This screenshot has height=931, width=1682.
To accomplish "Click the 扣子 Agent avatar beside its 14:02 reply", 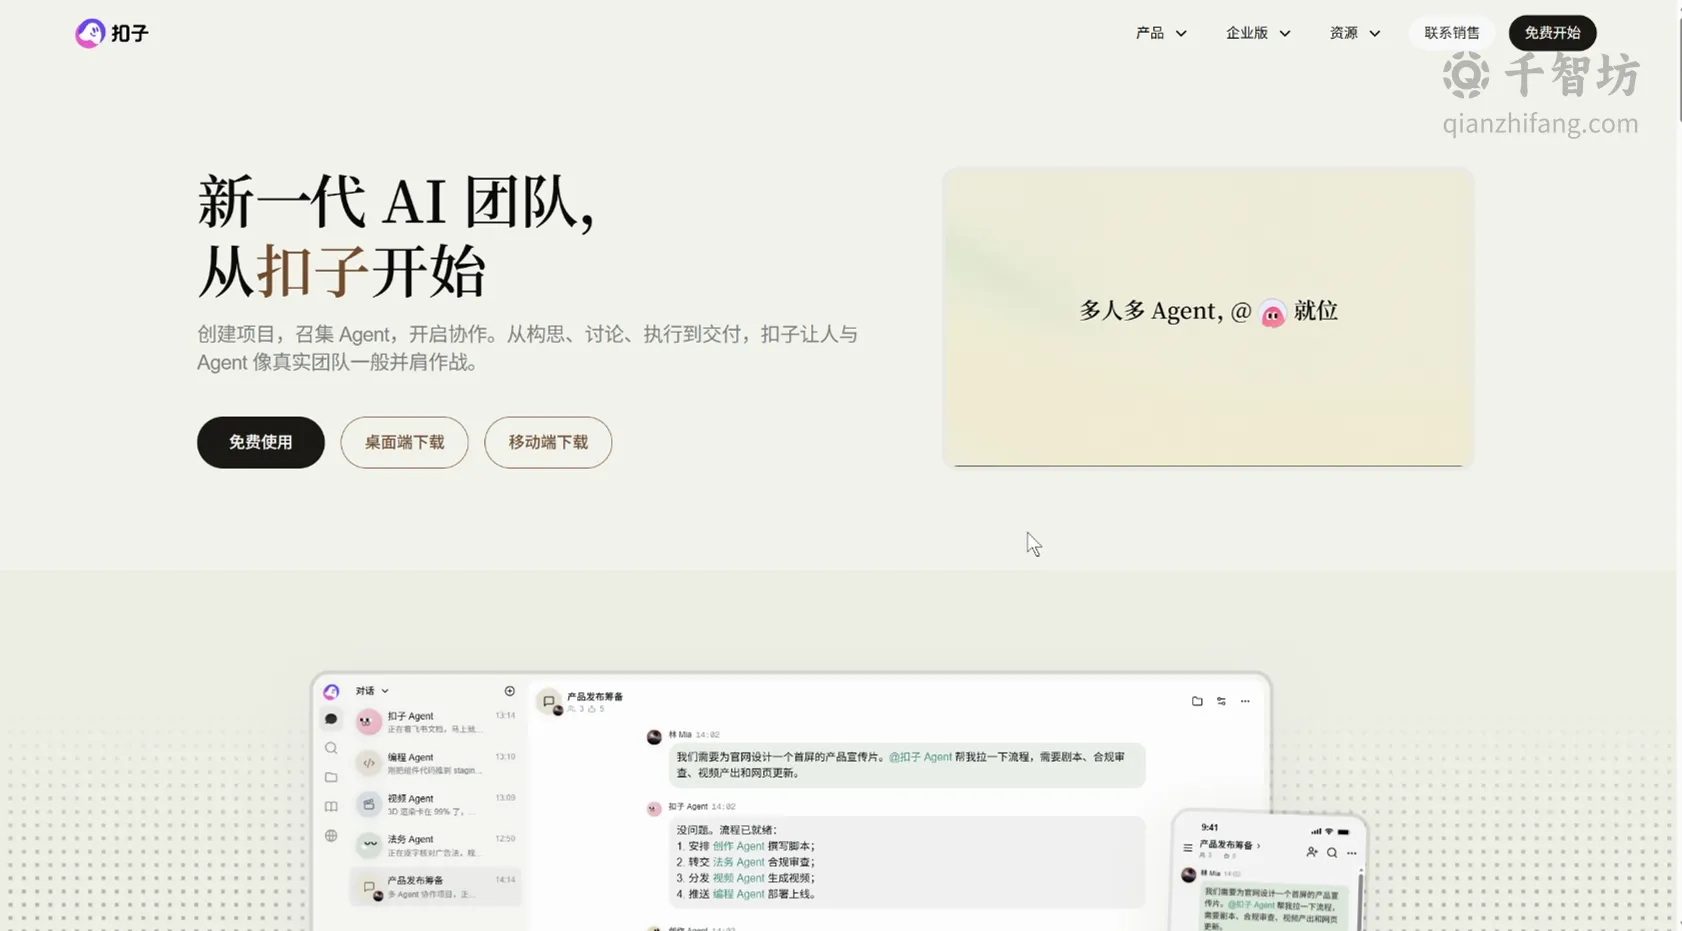I will [x=654, y=809].
